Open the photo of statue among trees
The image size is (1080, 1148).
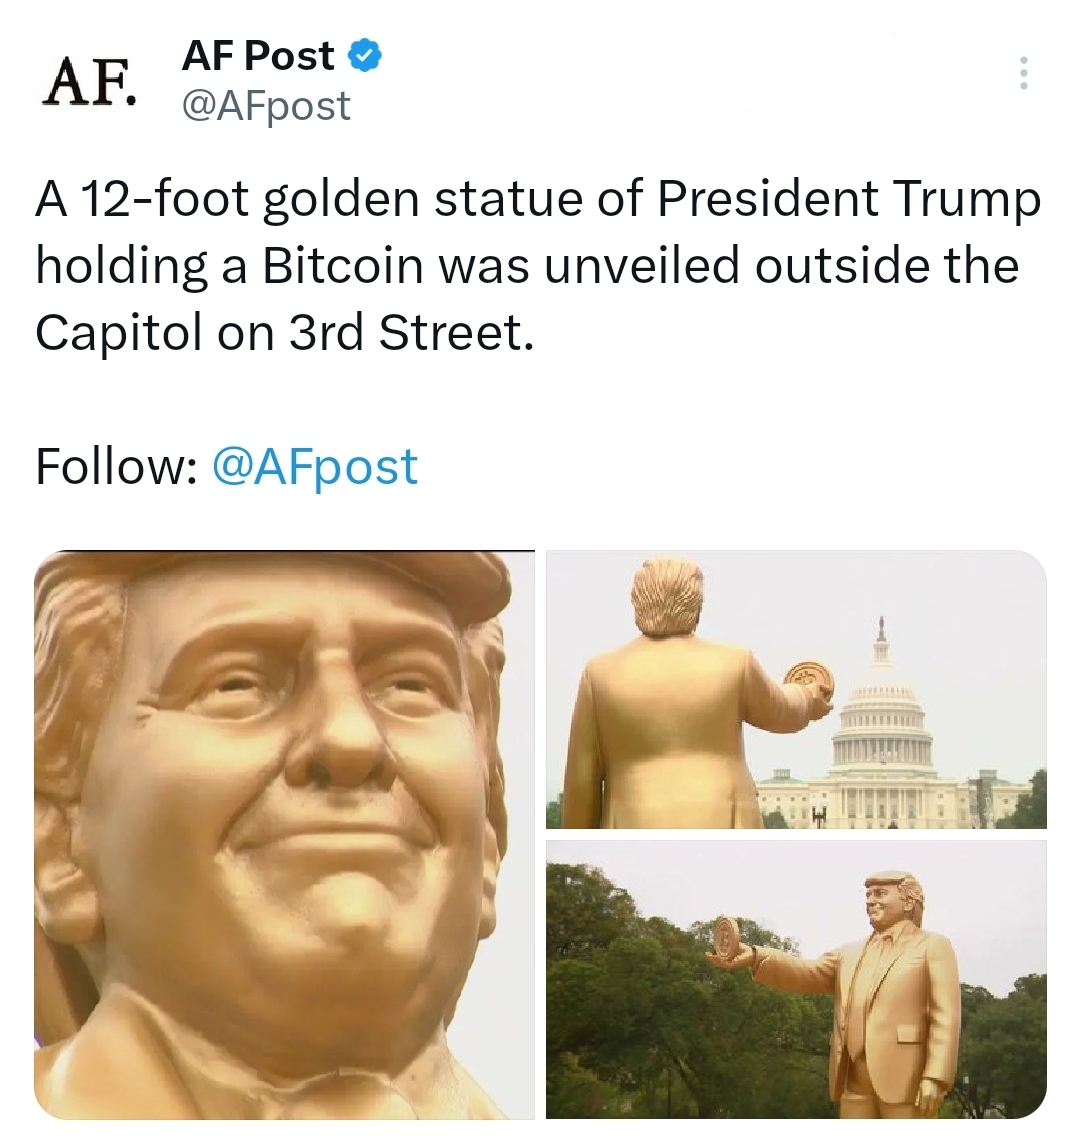pyautogui.click(x=796, y=980)
